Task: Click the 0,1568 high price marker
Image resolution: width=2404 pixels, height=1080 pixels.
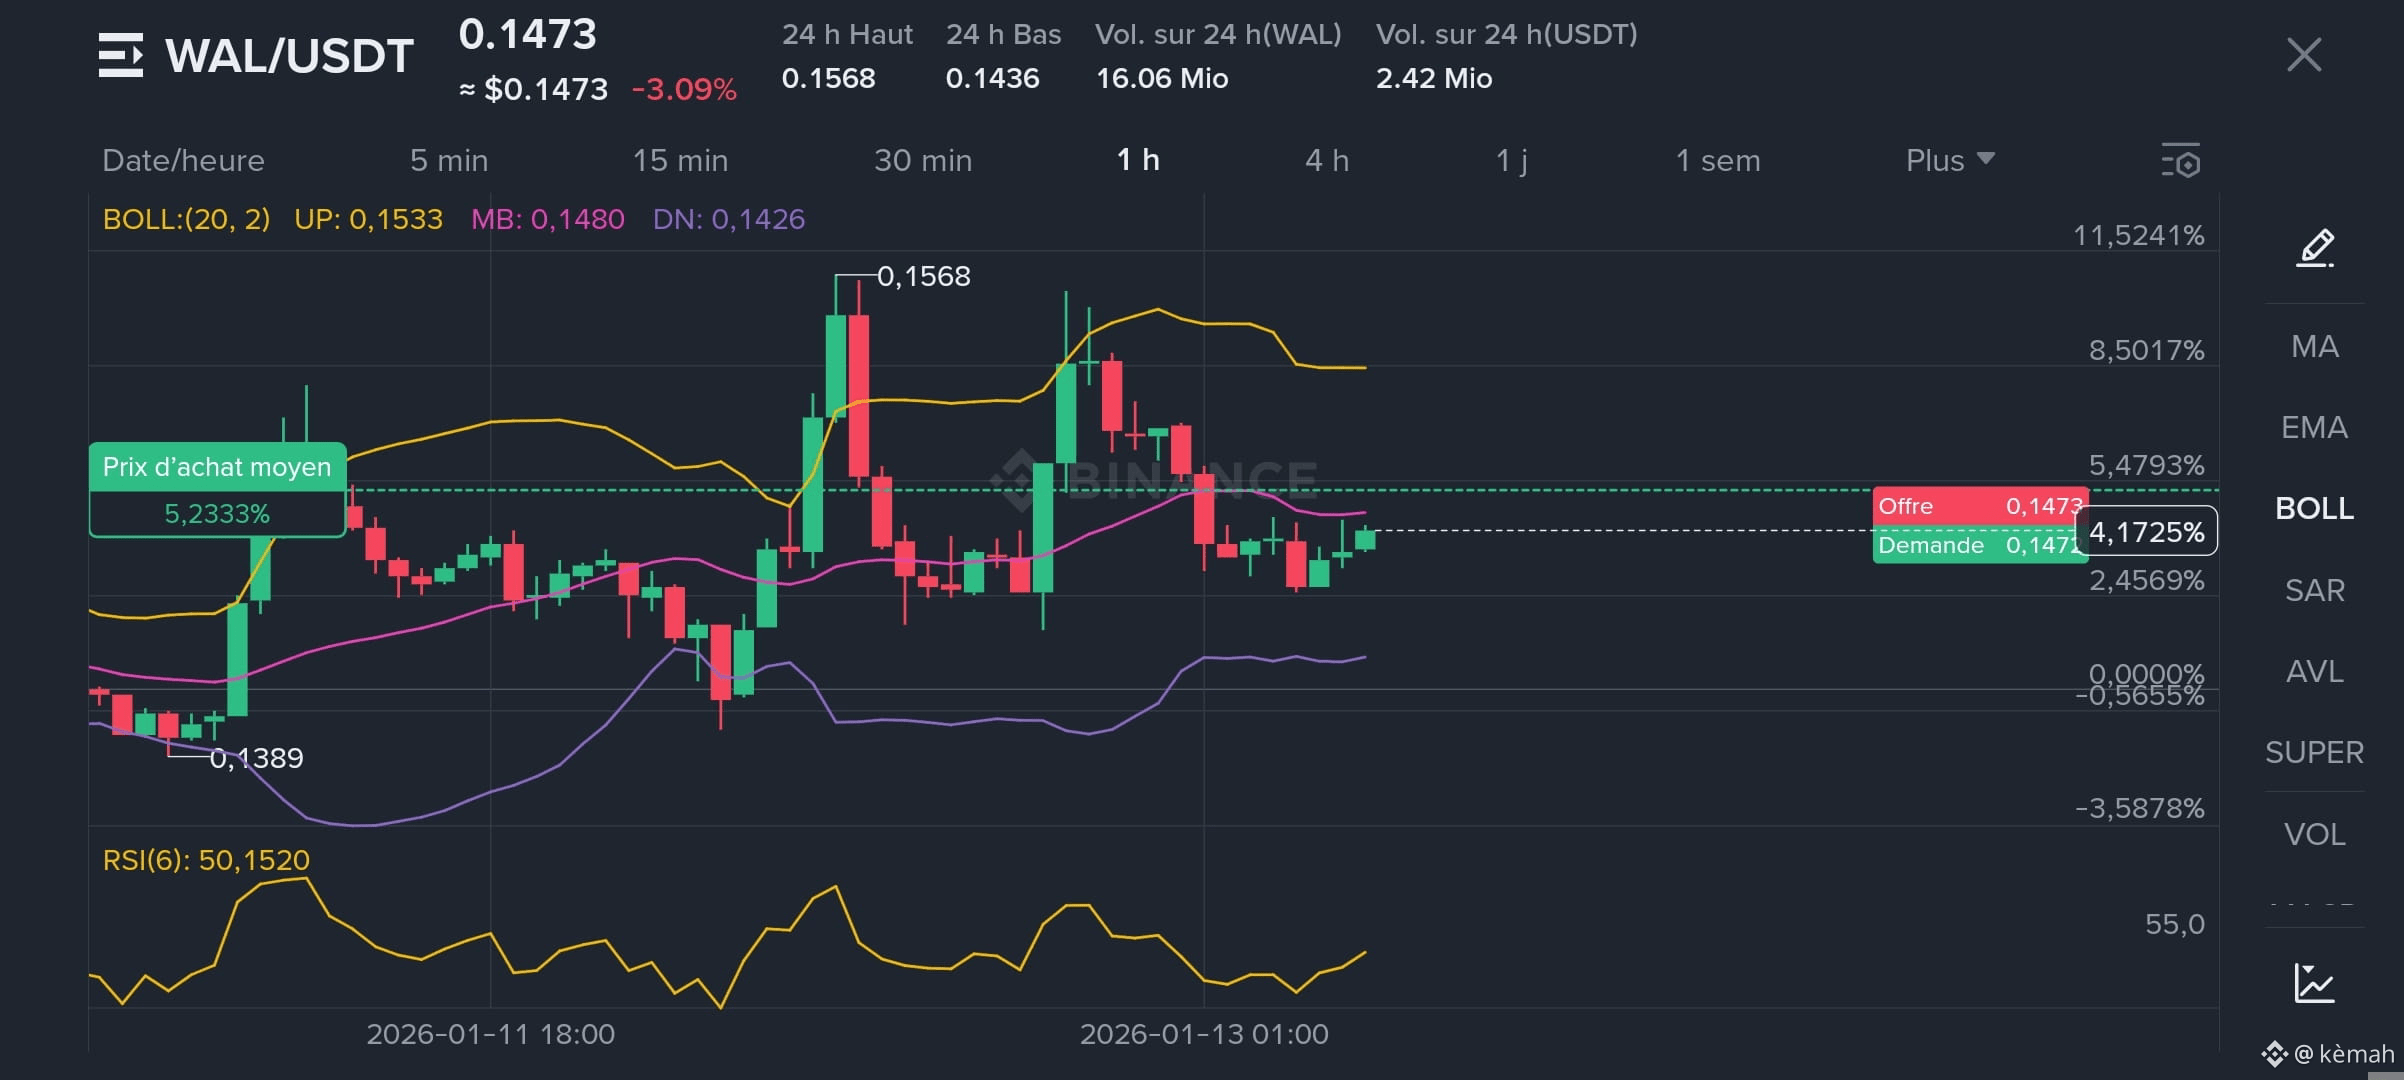Action: coord(923,276)
